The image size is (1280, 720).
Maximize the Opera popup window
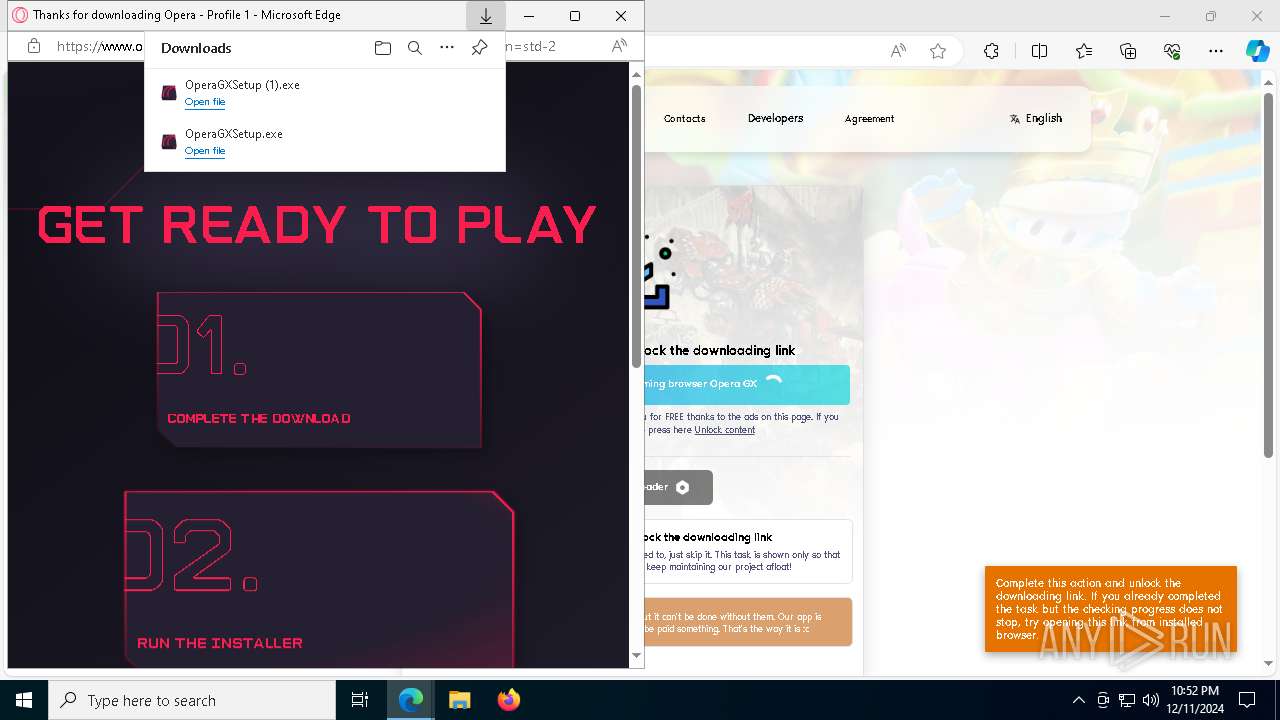coord(575,16)
